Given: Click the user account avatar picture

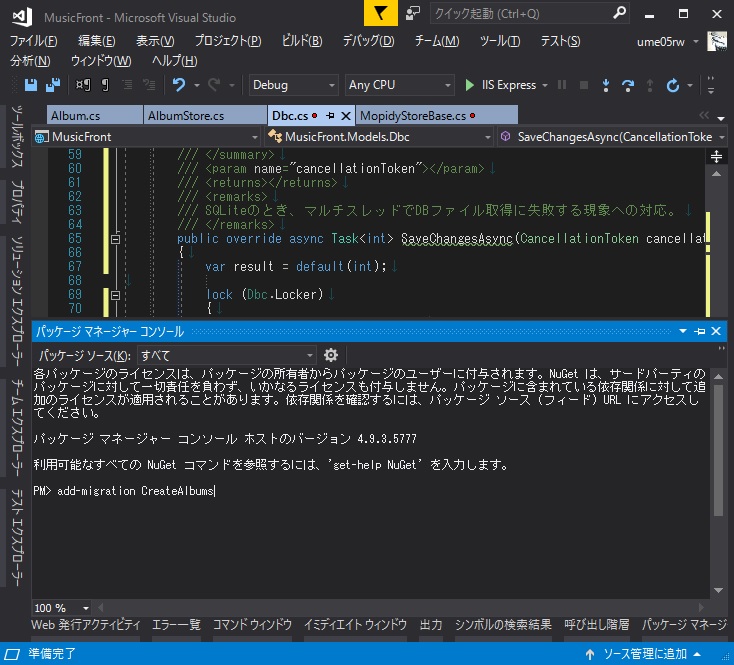Looking at the screenshot, I should coord(717,41).
